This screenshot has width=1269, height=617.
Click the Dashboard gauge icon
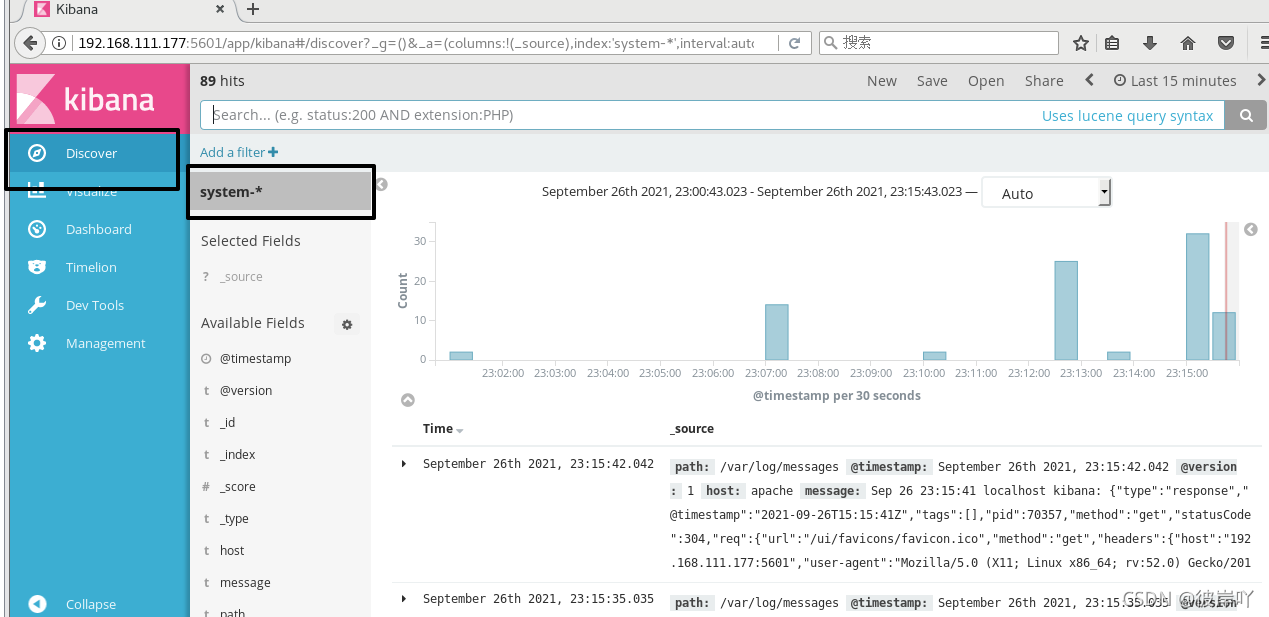[x=37, y=229]
